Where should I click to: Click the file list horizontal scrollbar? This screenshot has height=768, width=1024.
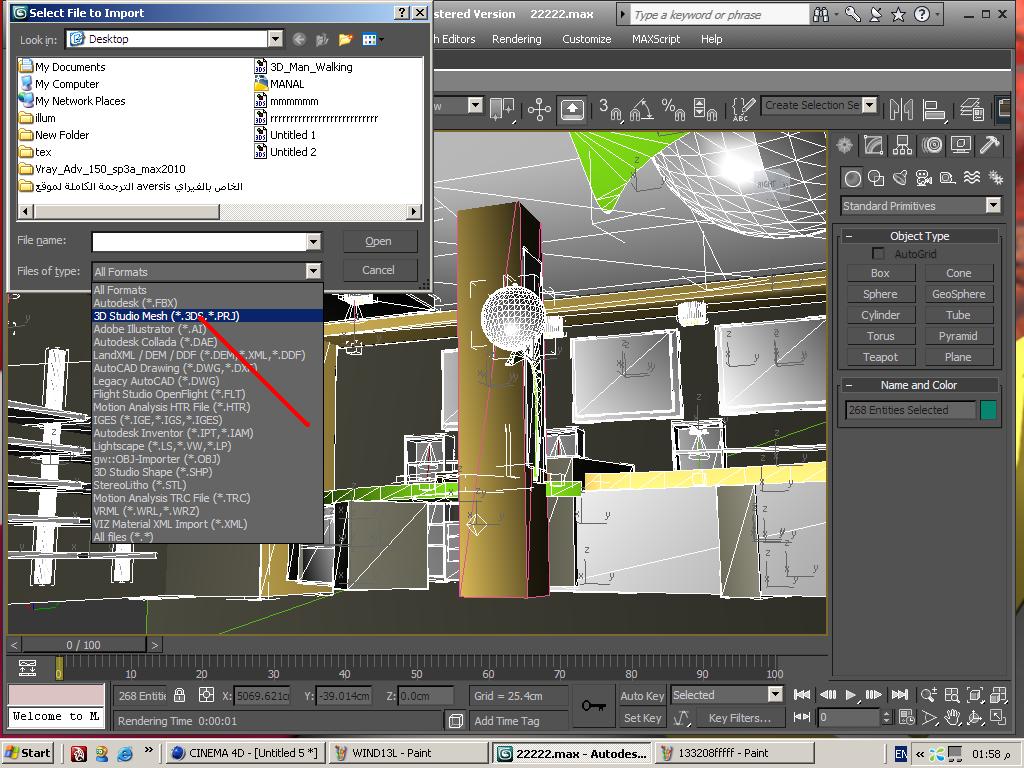[219, 212]
